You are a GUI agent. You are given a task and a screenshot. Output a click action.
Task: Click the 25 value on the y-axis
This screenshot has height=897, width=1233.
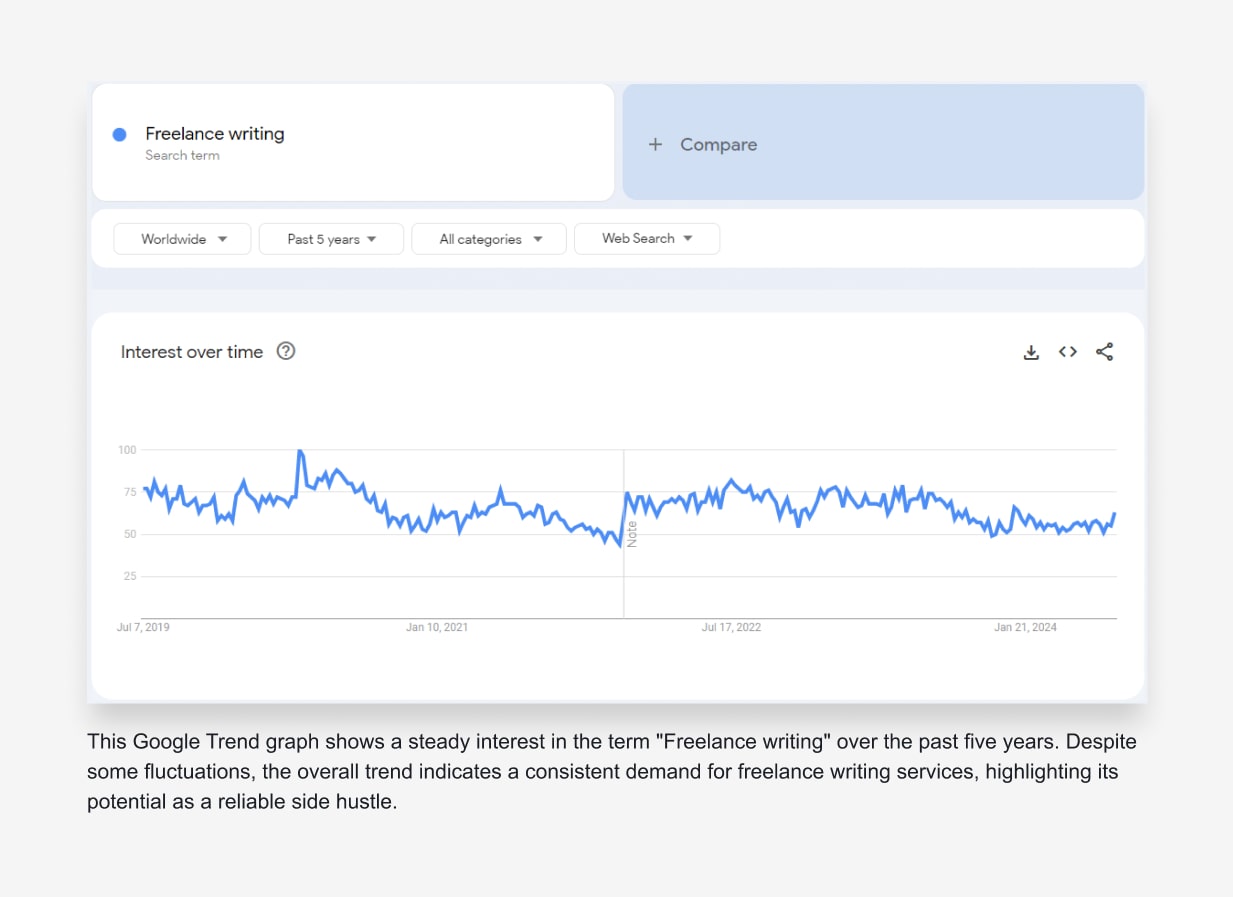click(x=129, y=576)
